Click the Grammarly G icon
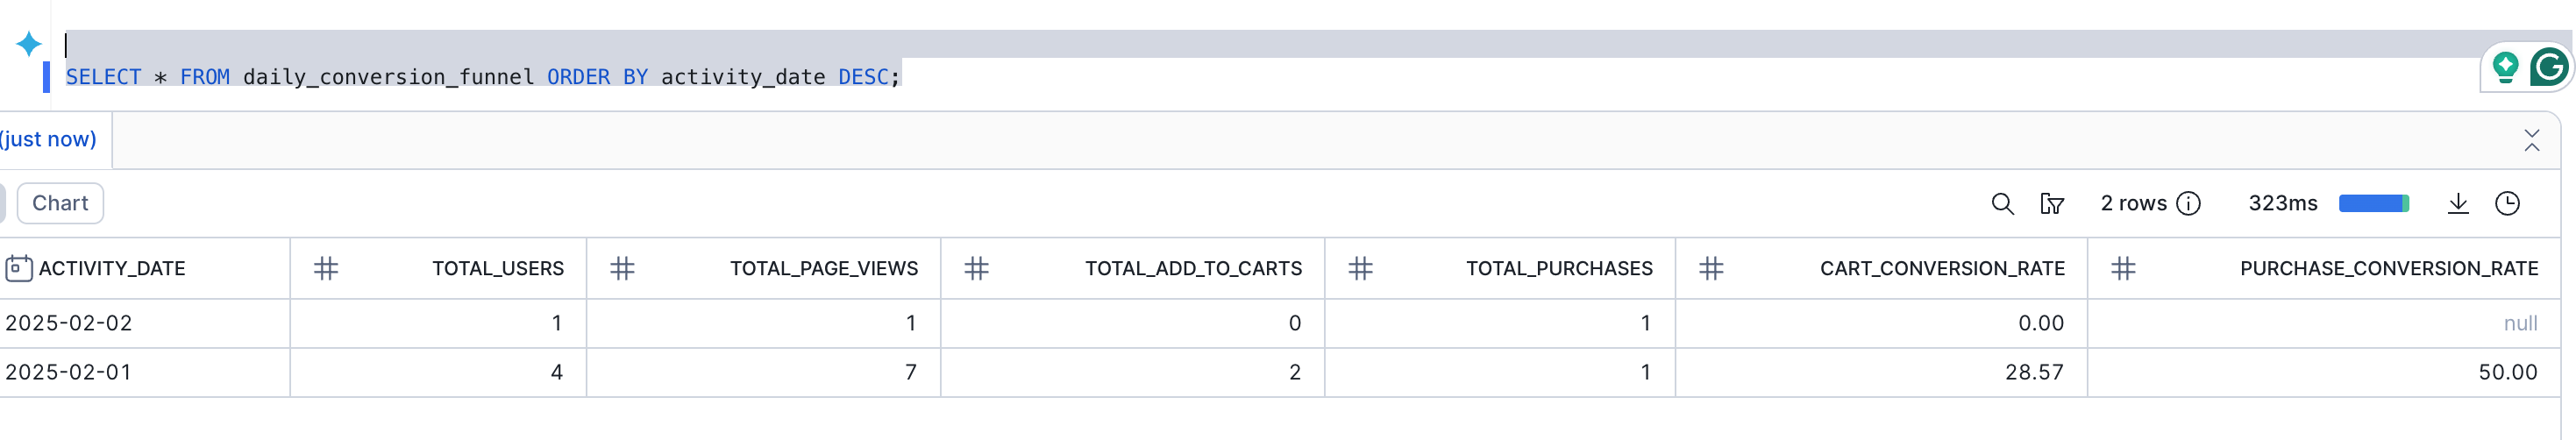Image resolution: width=2576 pixels, height=440 pixels. click(x=2548, y=67)
